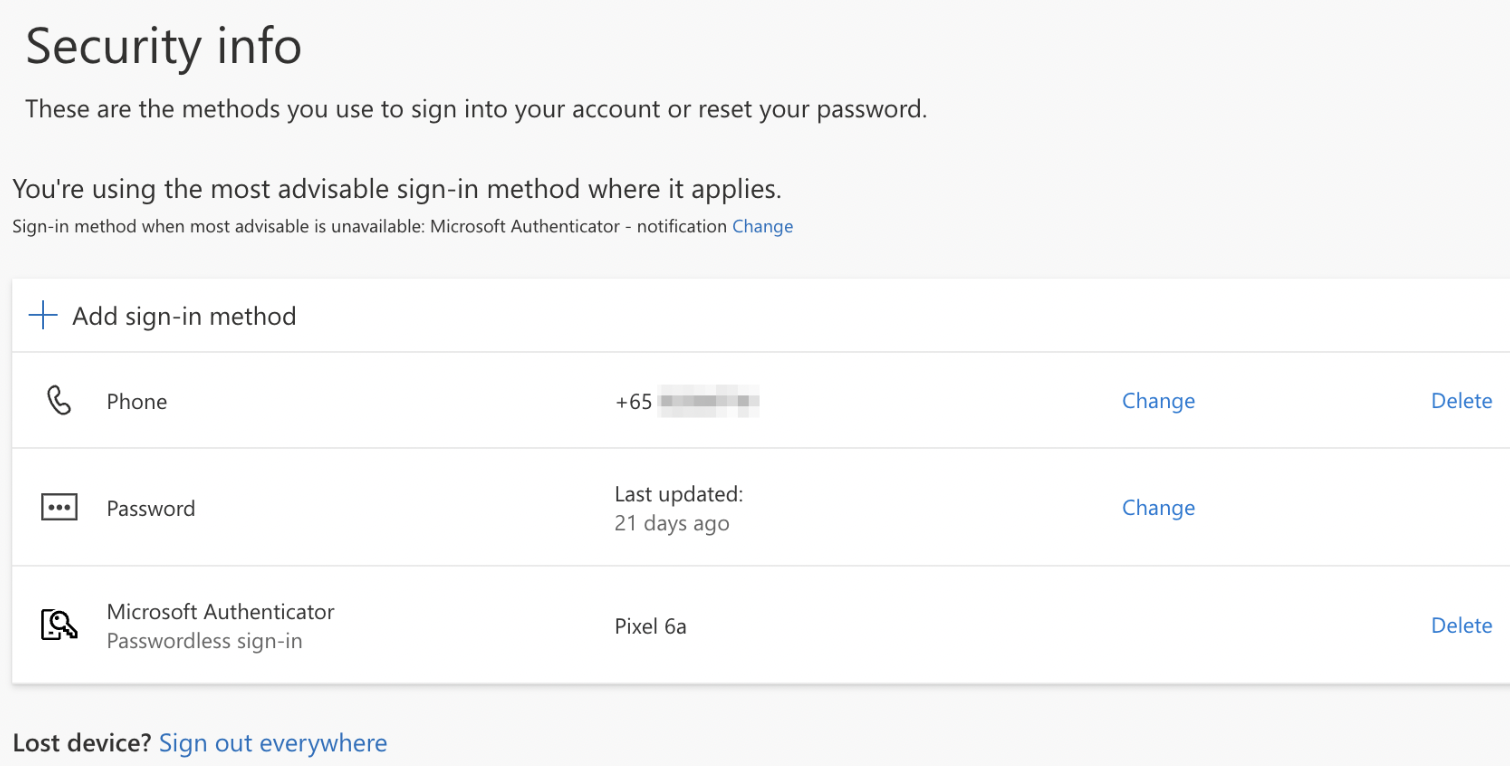This screenshot has width=1510, height=766.
Task: Click the blurred +65 phone number
Action: tap(687, 401)
